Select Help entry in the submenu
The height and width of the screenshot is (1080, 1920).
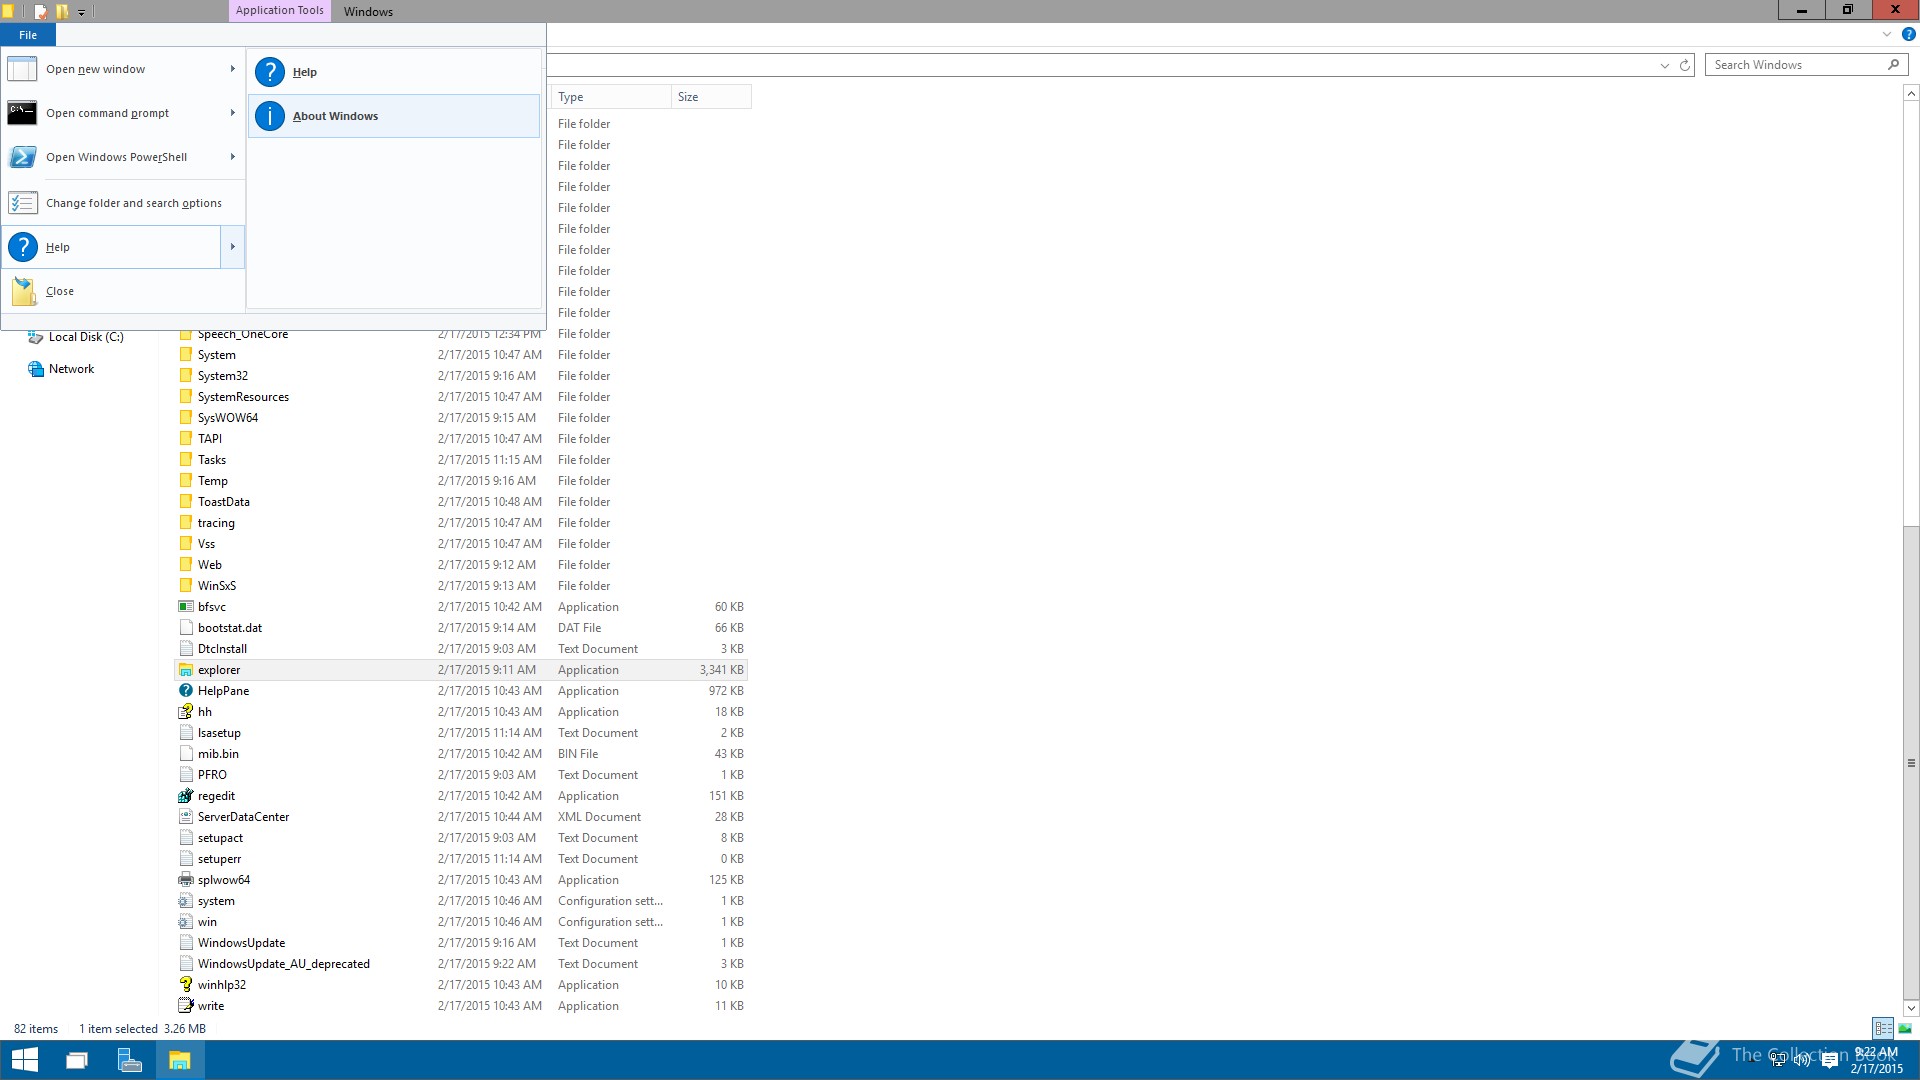click(x=394, y=72)
